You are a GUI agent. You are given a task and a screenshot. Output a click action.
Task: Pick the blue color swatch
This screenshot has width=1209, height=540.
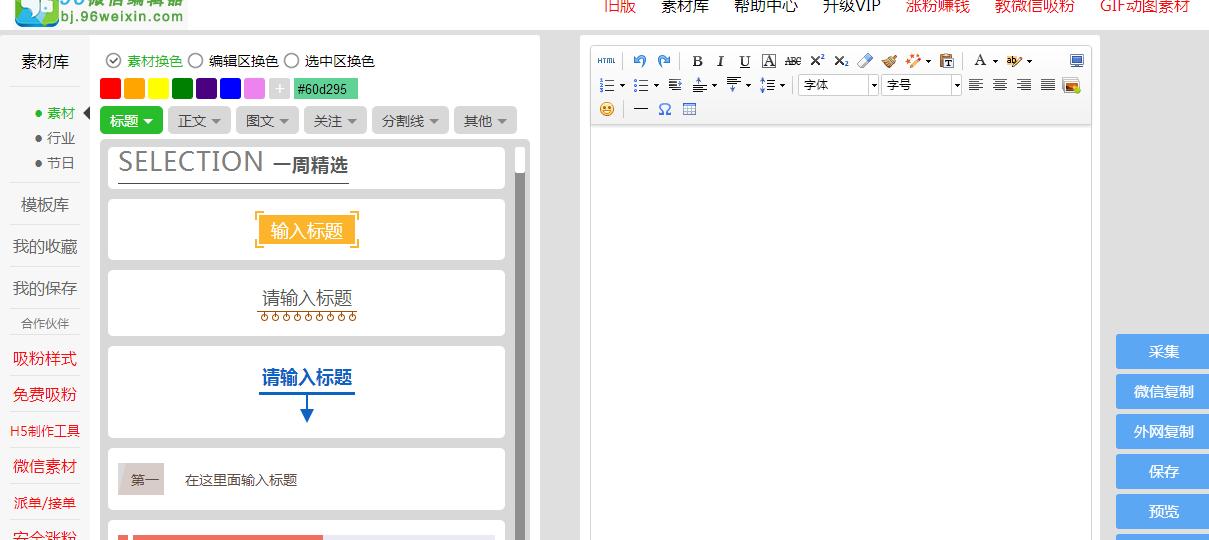230,89
